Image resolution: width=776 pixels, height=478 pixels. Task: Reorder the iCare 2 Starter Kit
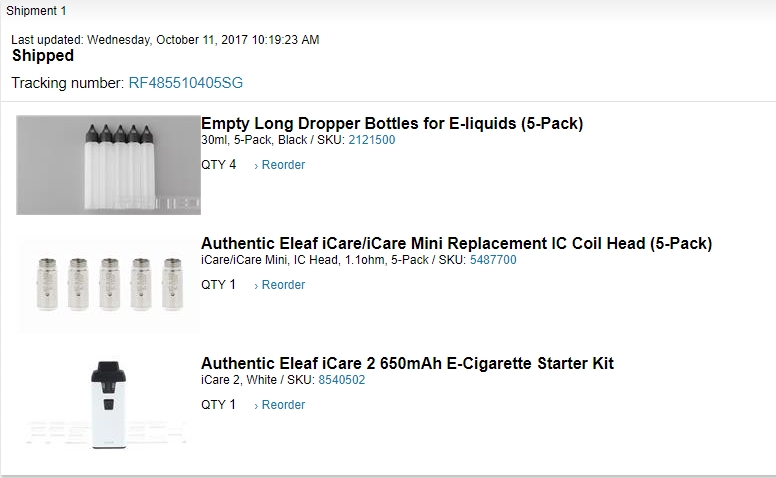point(279,405)
